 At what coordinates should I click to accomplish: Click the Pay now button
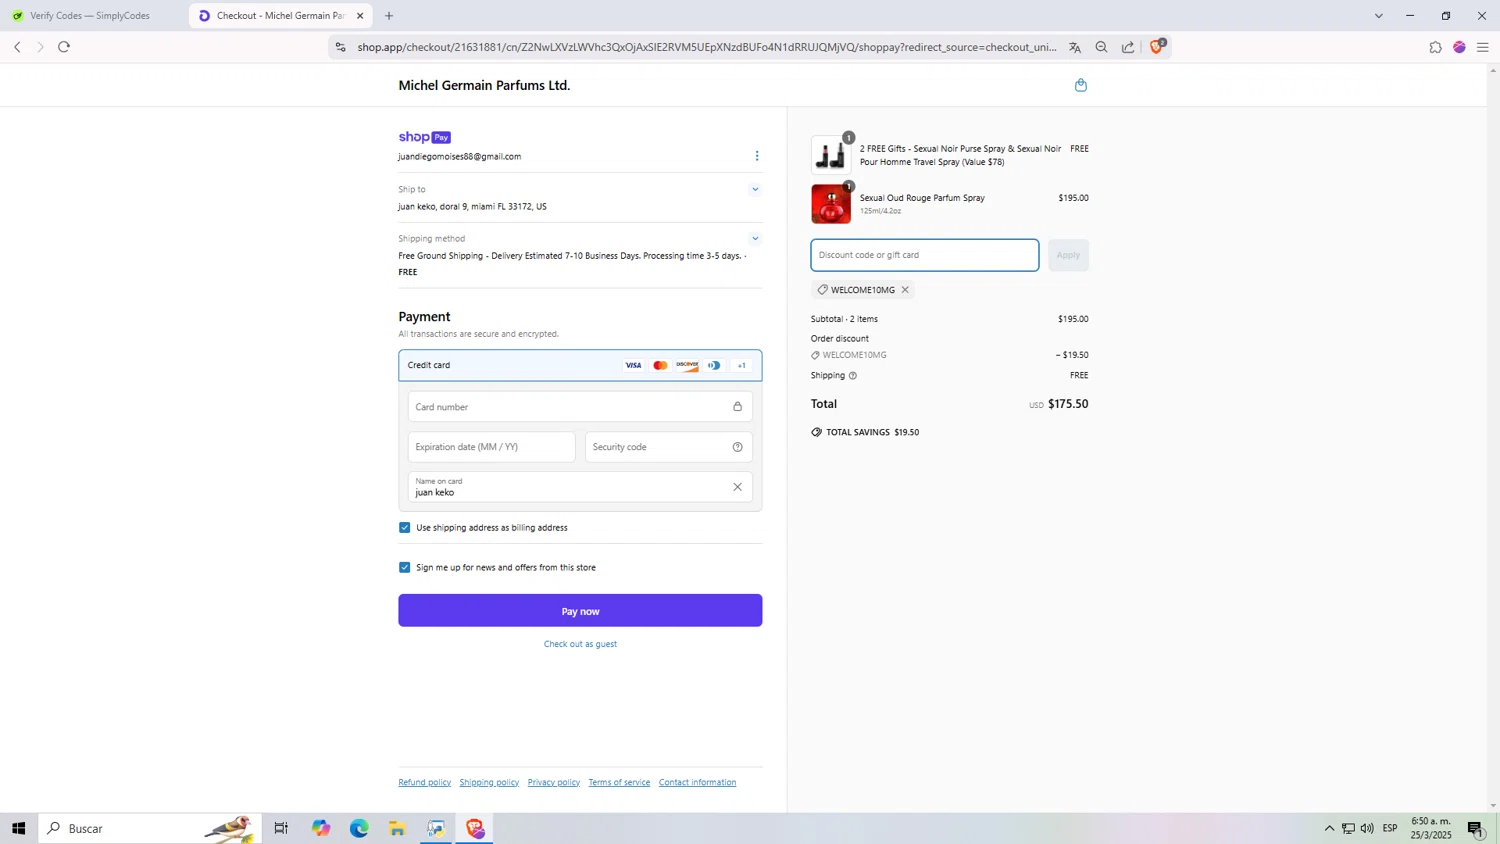(x=580, y=611)
